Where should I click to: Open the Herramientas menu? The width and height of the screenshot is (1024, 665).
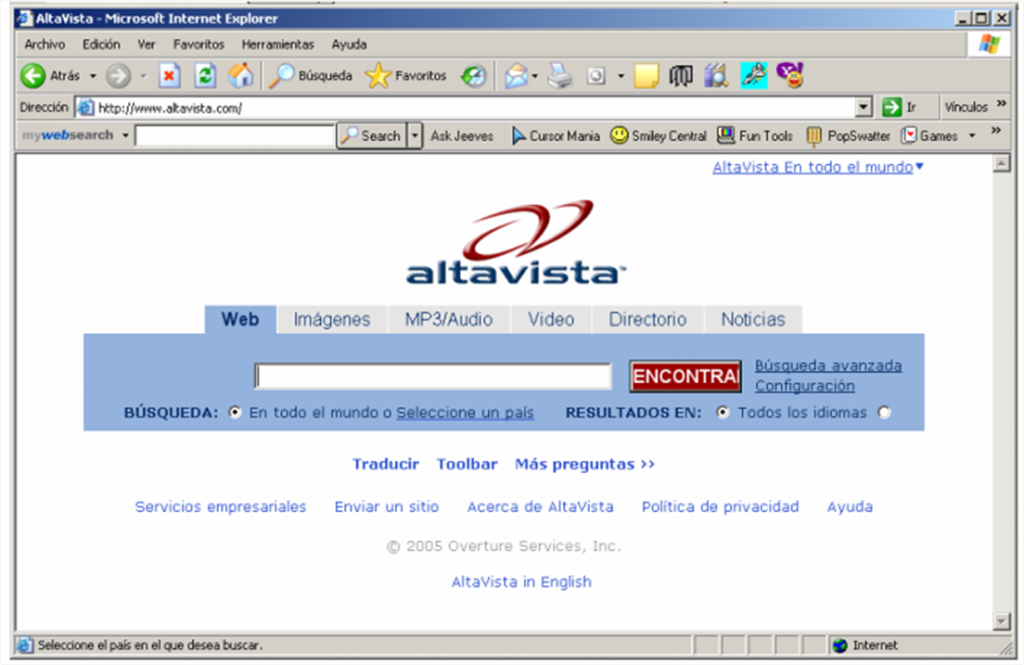[278, 44]
